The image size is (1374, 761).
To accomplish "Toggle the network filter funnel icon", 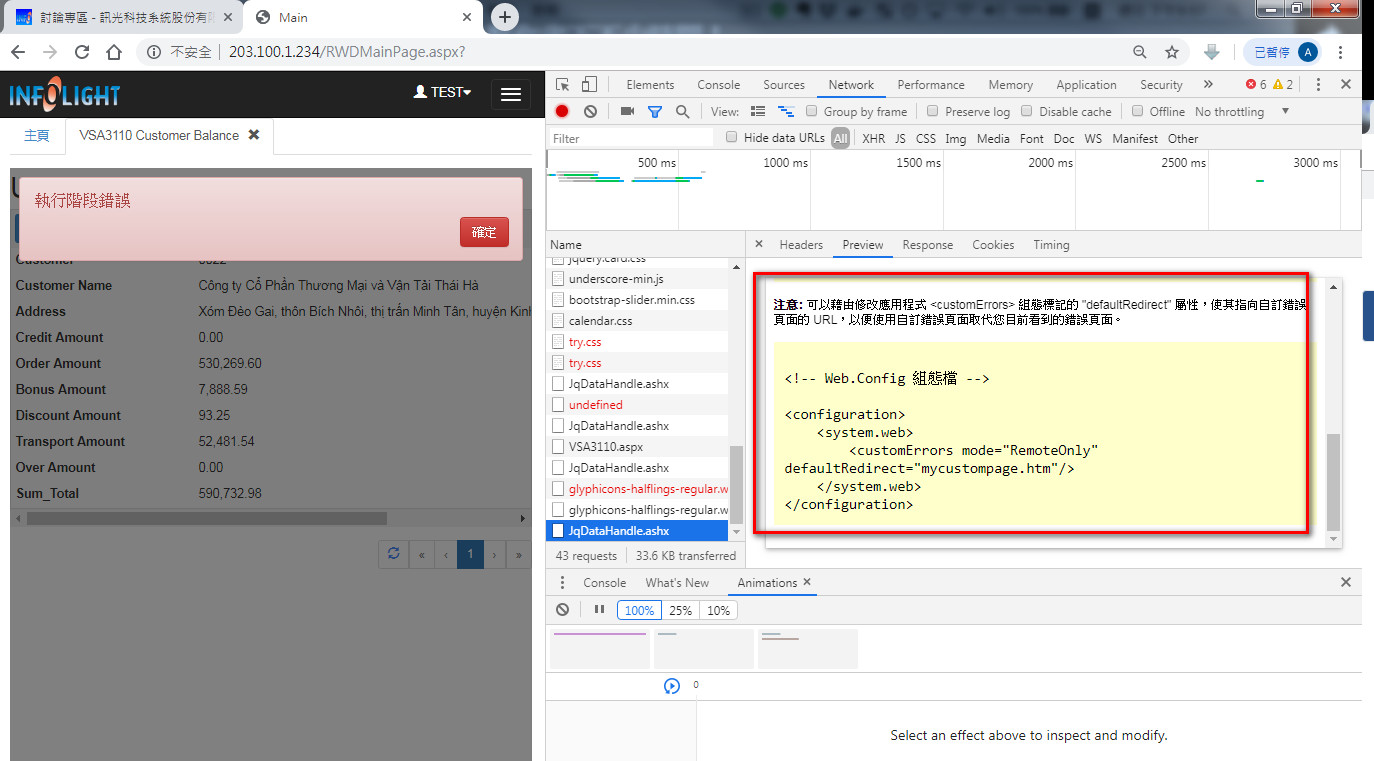I will tap(654, 112).
